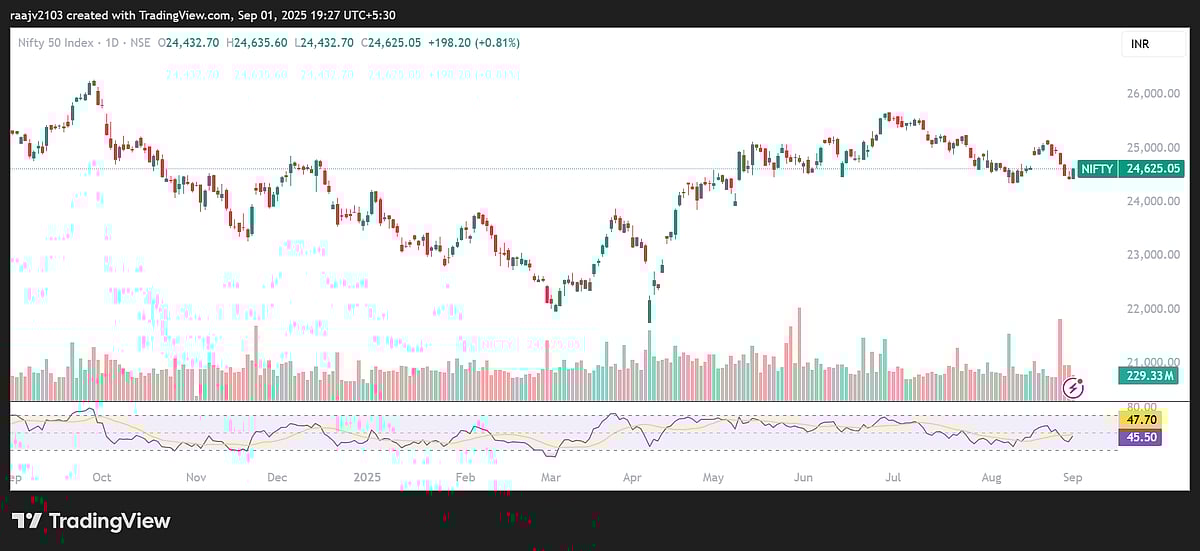Click the Nov label on time axis
The image size is (1200, 551).
(x=196, y=478)
